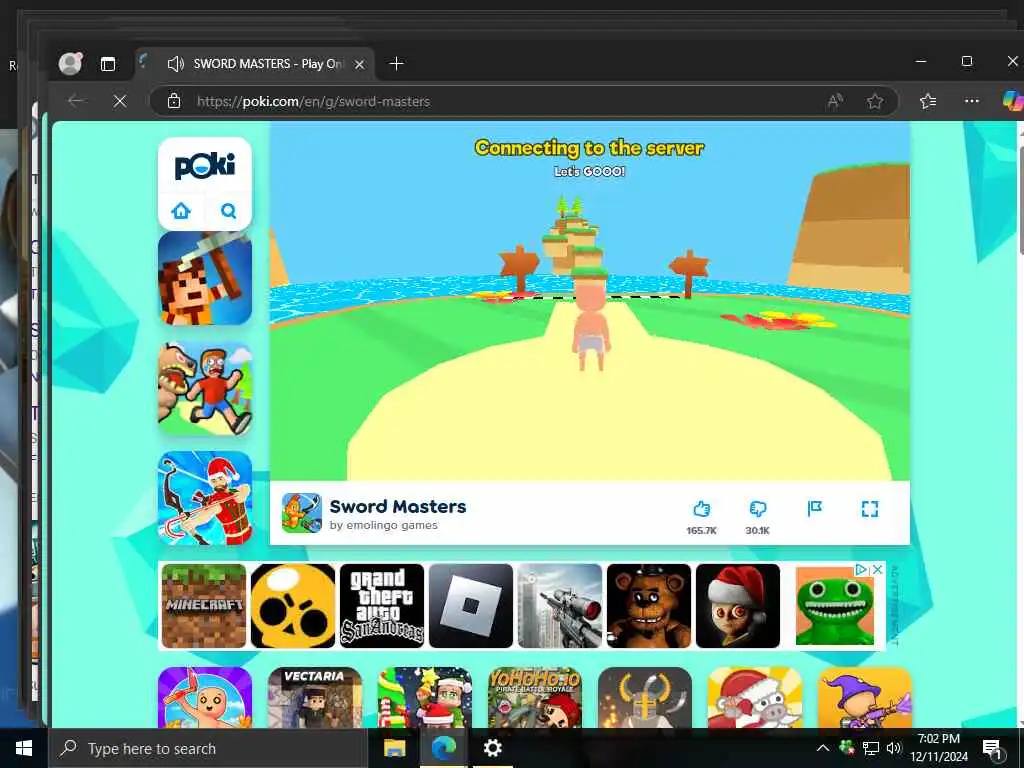Click the Poki logo
Image resolution: width=1024 pixels, height=768 pixels.
[204, 166]
